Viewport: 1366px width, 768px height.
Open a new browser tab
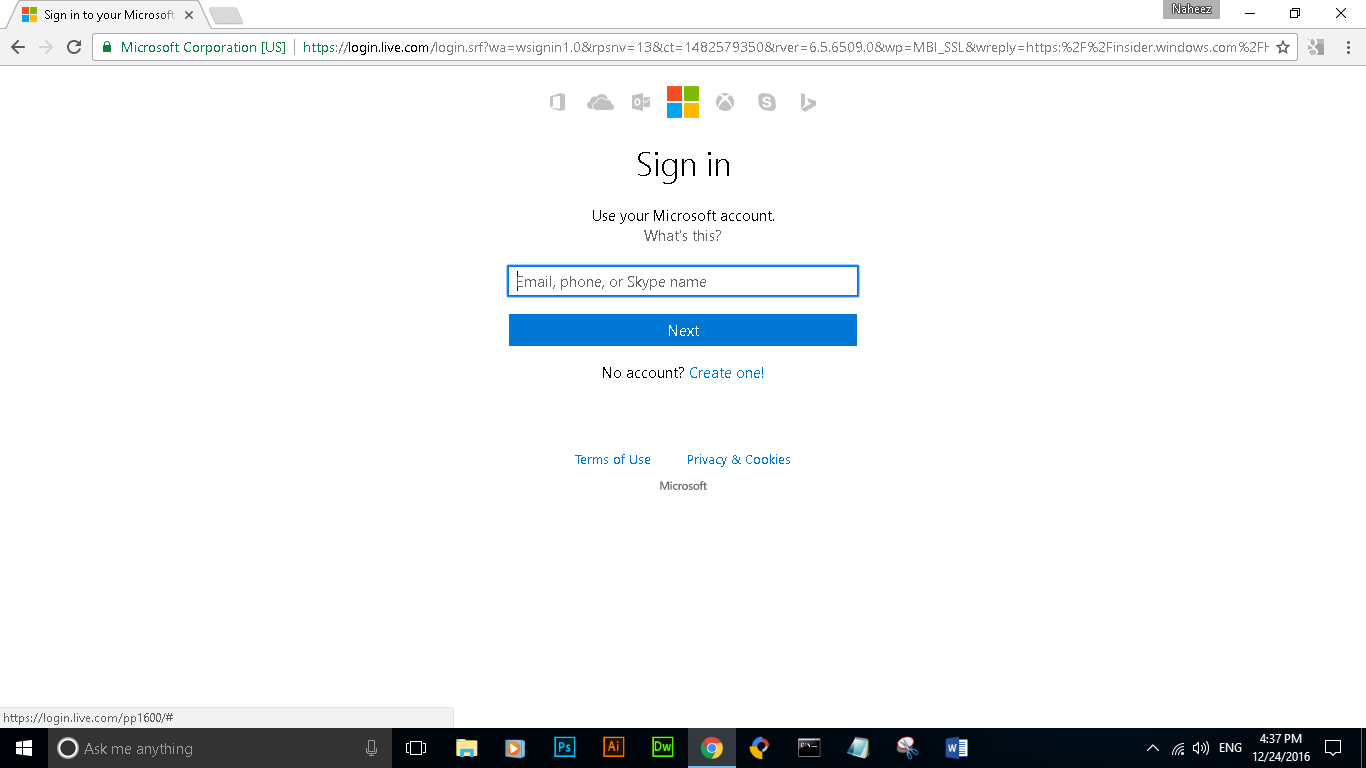226,15
